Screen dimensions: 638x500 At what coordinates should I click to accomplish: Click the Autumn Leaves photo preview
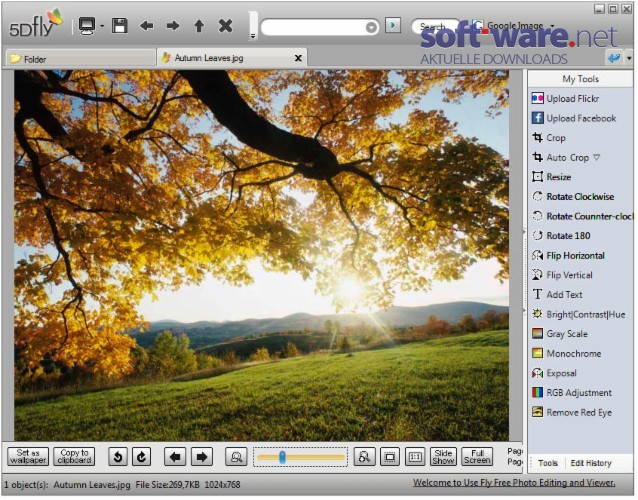[x=262, y=255]
